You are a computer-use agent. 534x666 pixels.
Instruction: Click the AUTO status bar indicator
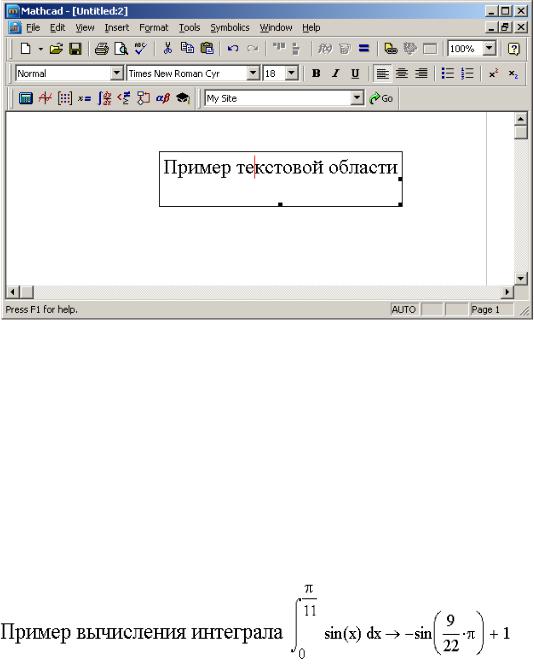[x=403, y=310]
